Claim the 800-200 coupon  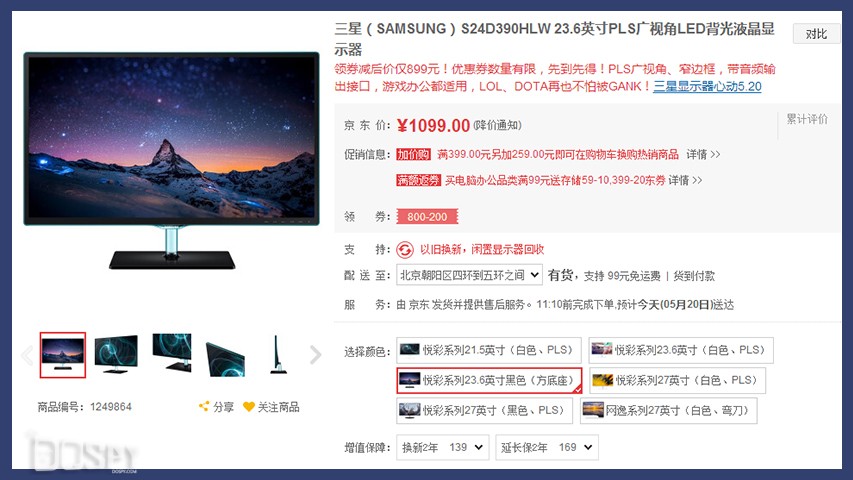pos(427,217)
